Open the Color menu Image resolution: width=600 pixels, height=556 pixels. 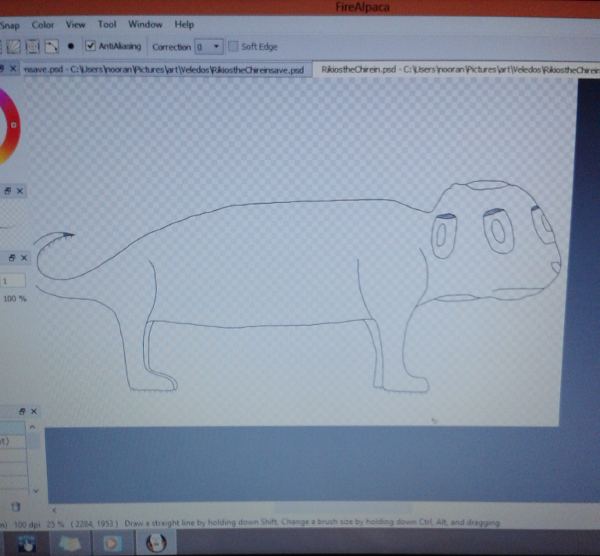[43, 24]
